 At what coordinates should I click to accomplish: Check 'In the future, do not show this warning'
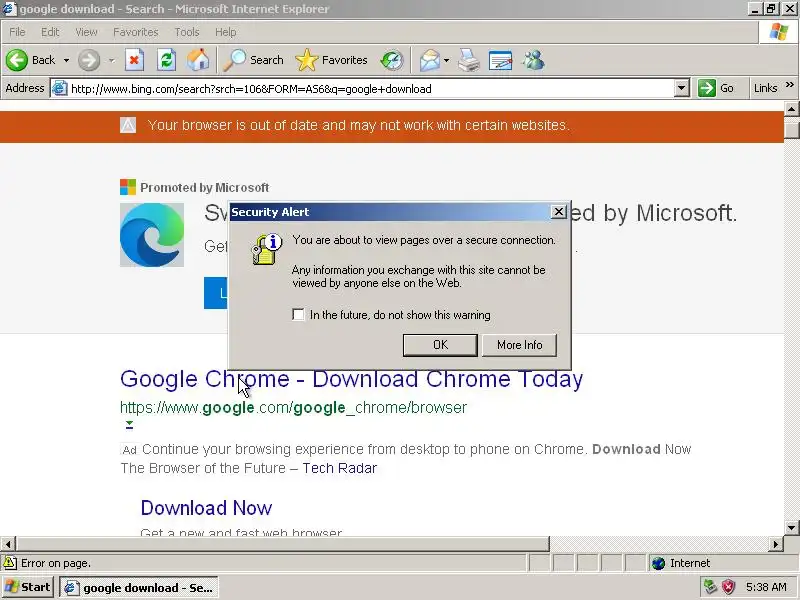click(298, 314)
